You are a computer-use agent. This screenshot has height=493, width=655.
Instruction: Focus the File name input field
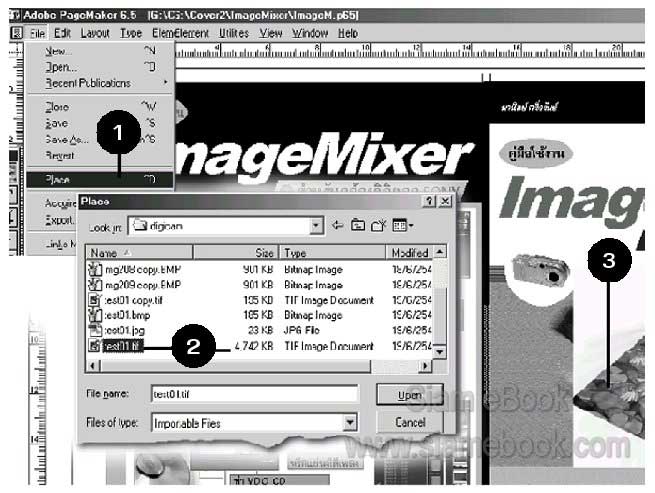(x=254, y=394)
